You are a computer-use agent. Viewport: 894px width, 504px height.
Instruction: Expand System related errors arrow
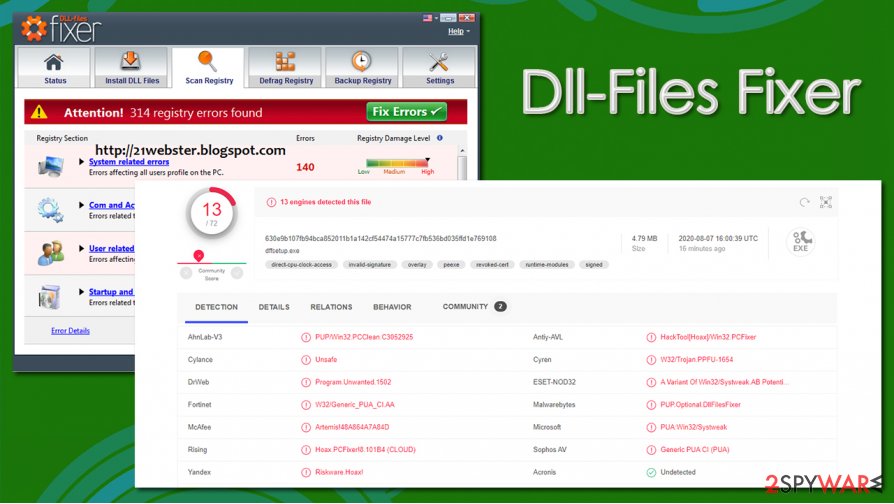click(82, 162)
